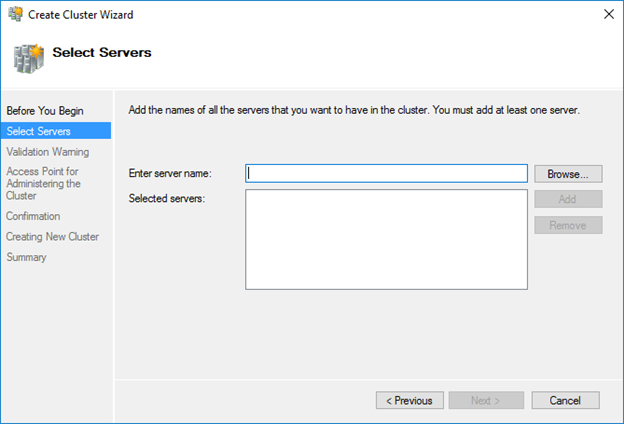This screenshot has width=624, height=424.
Task: Focus the Enter server name field
Action: click(x=386, y=174)
